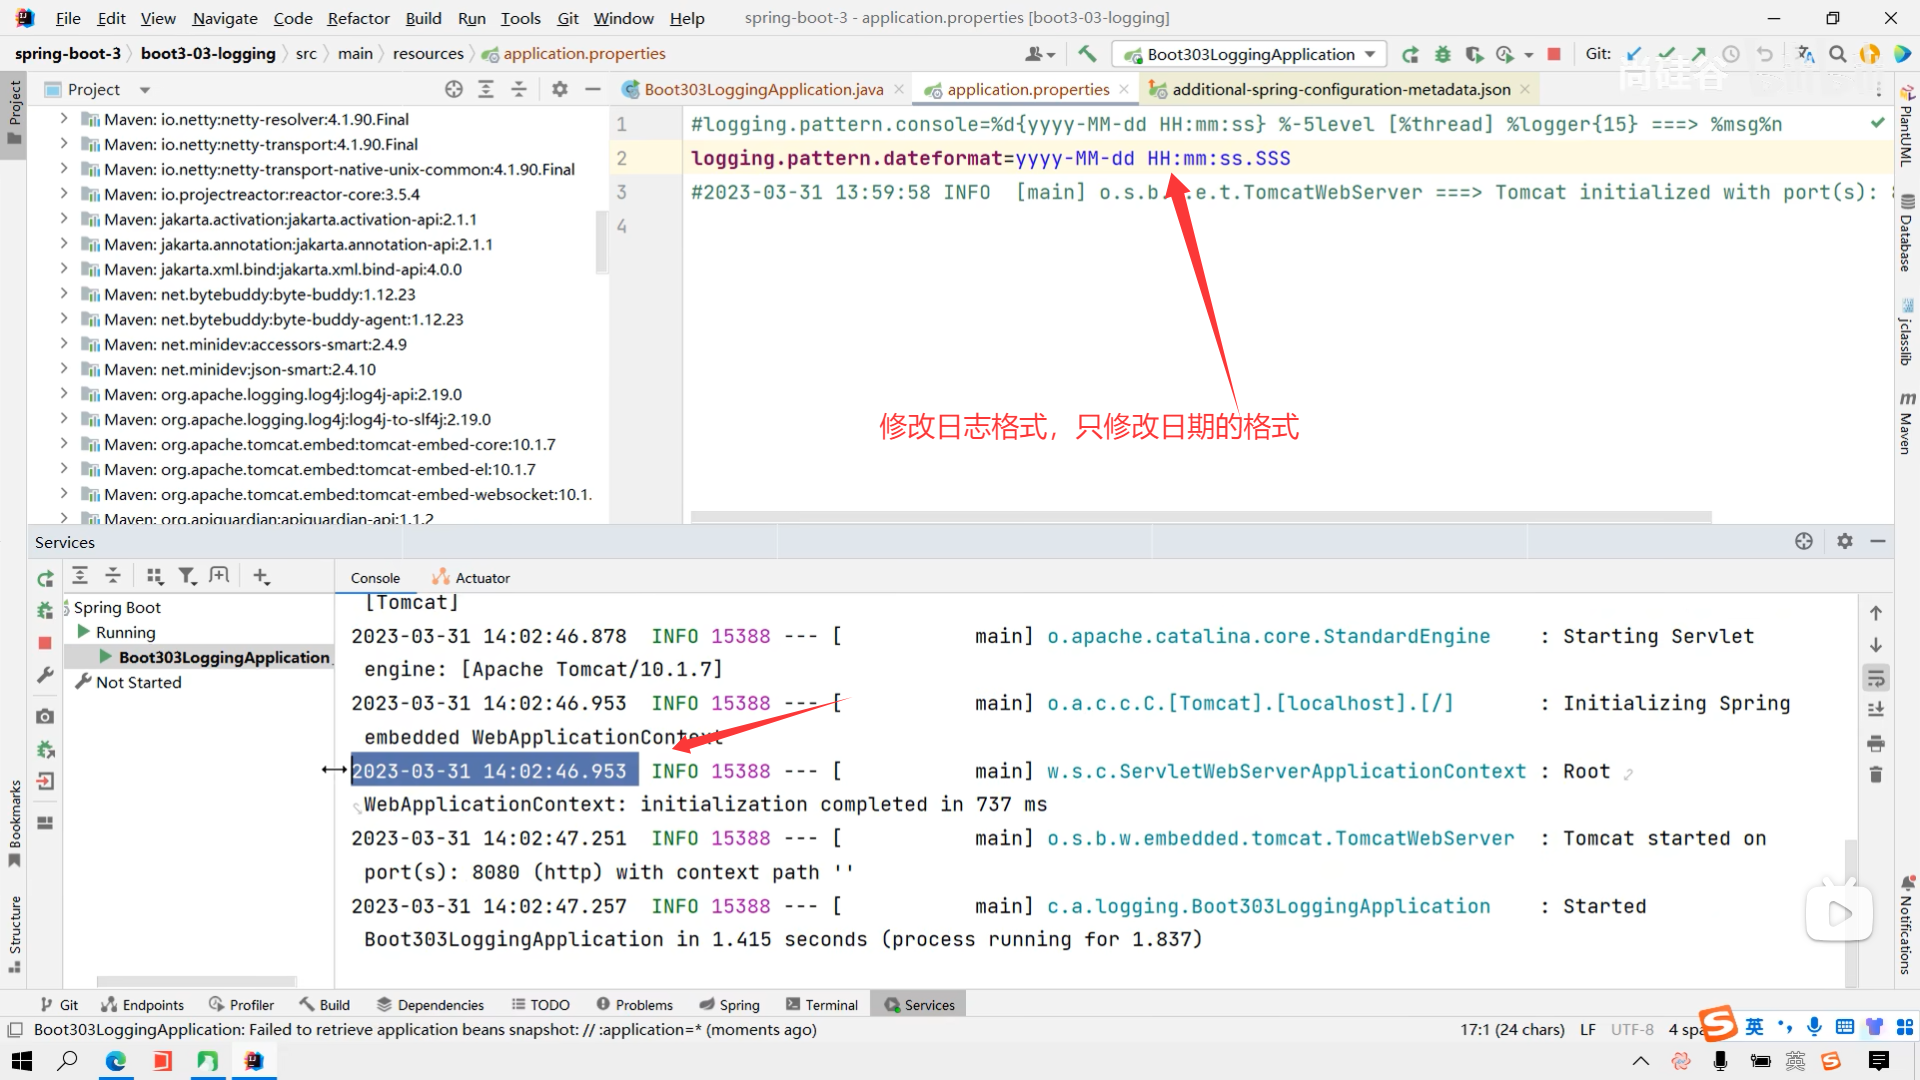Click the Services filter funnel icon
1920x1080 pixels.
point(187,576)
